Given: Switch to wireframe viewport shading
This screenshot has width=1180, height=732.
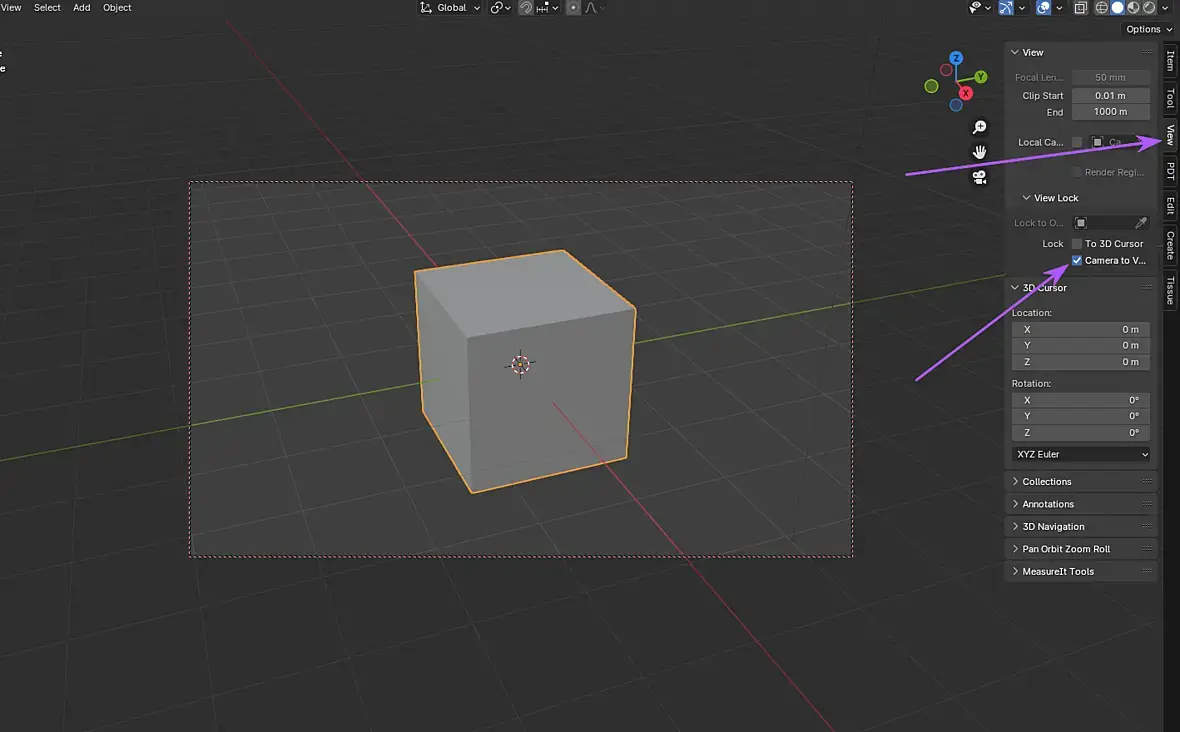Looking at the screenshot, I should [1102, 8].
